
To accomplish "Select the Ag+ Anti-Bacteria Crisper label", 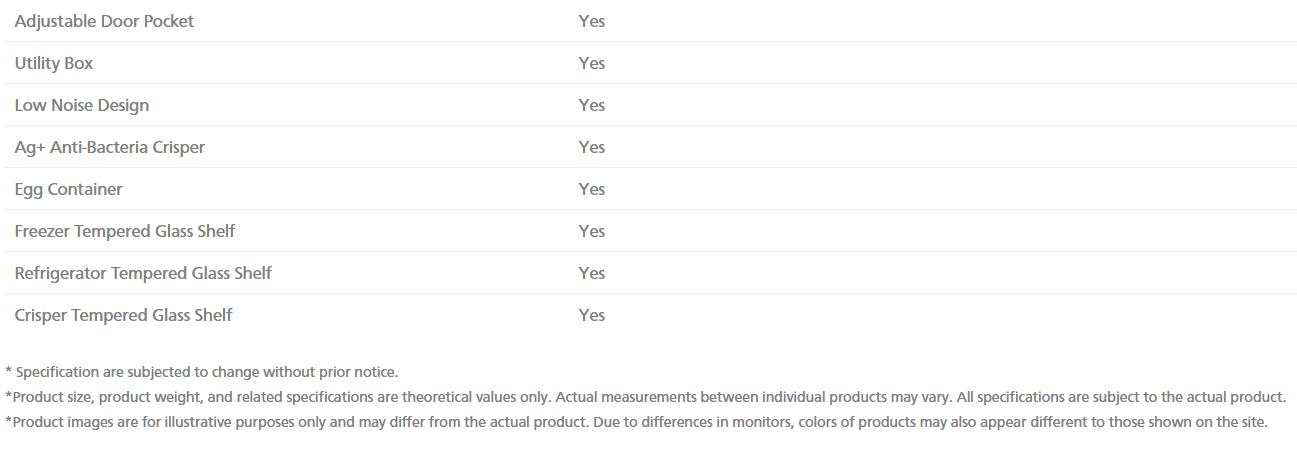I will tap(110, 147).
